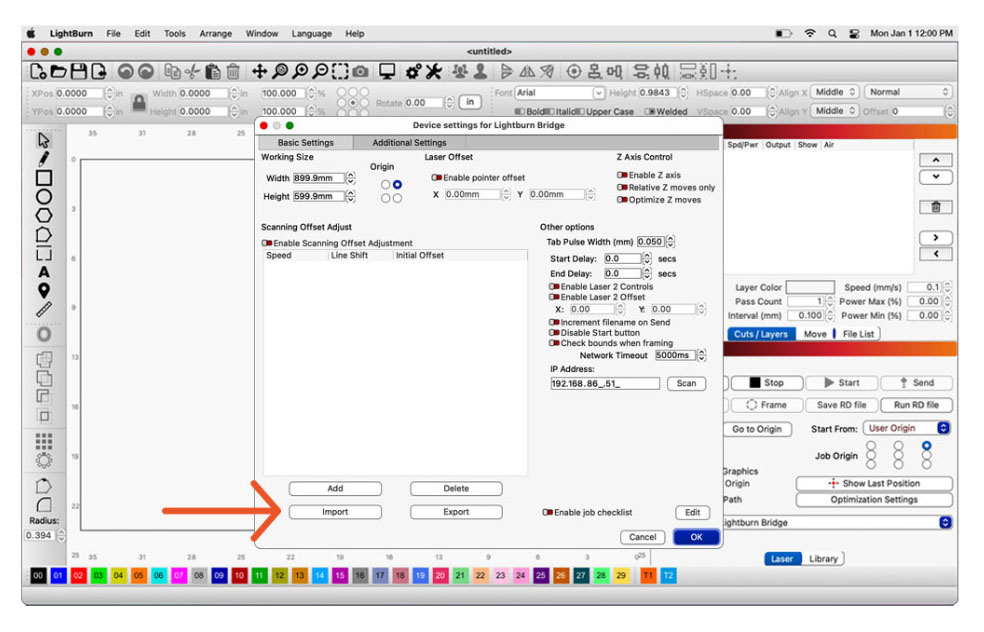The image size is (984, 632).
Task: Click the Network Timeout stepper
Action: click(x=702, y=356)
